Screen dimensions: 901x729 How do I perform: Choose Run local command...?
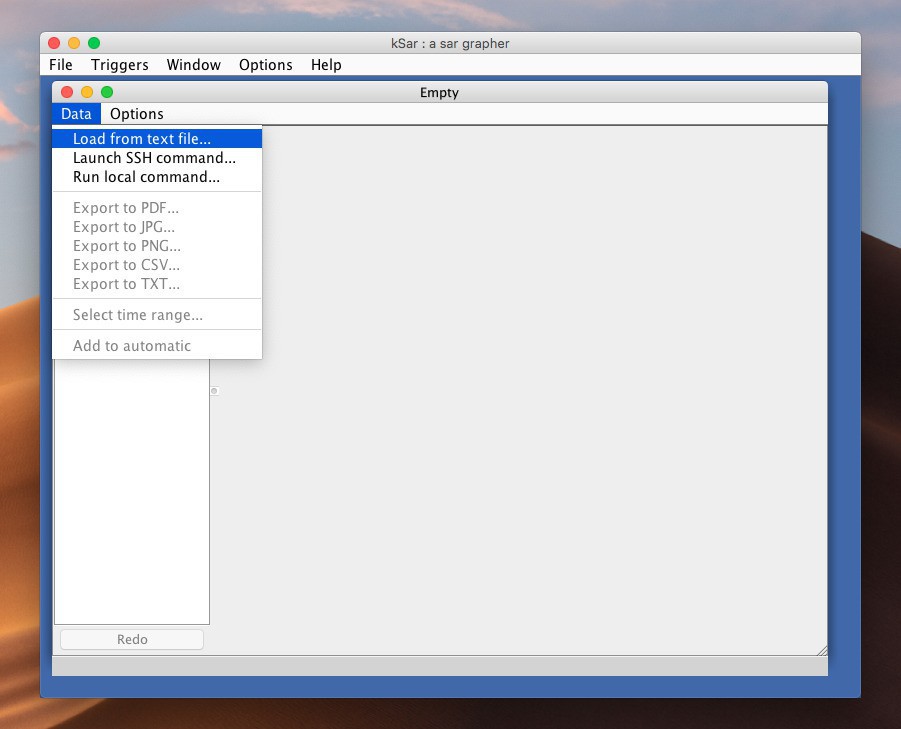(157, 177)
